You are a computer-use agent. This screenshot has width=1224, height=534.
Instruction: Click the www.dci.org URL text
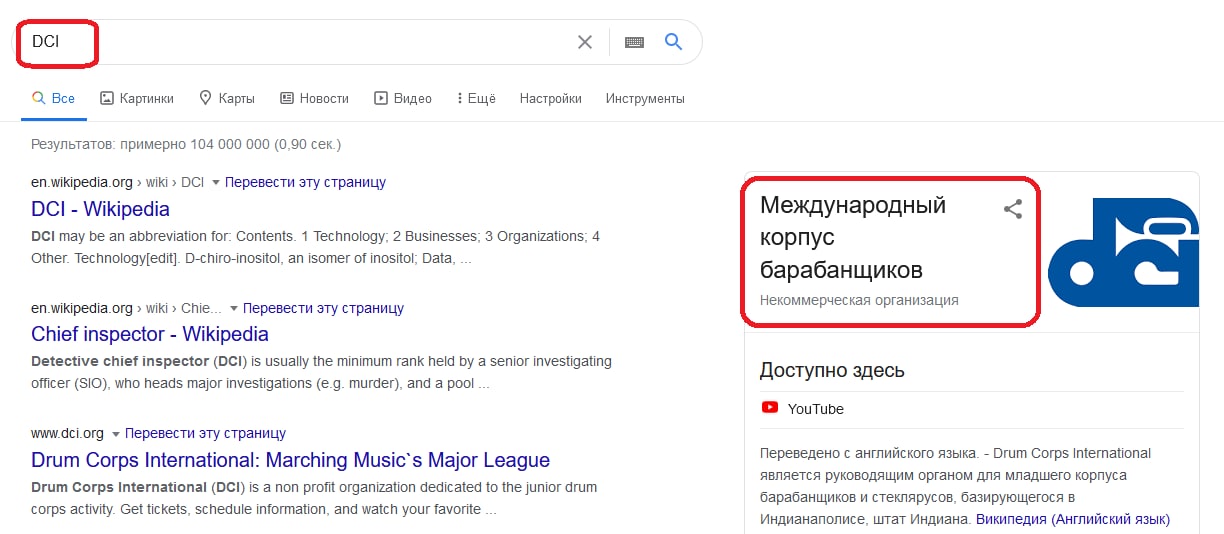pos(67,433)
